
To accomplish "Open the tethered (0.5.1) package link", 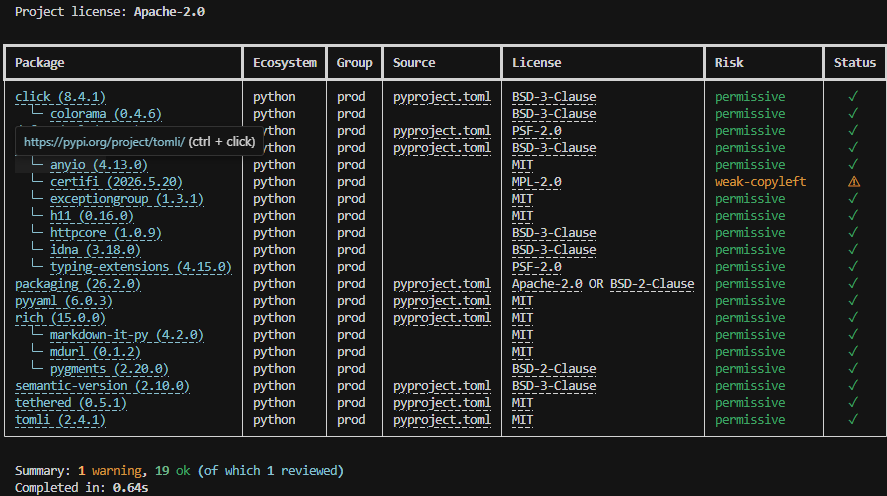I will click(x=71, y=403).
